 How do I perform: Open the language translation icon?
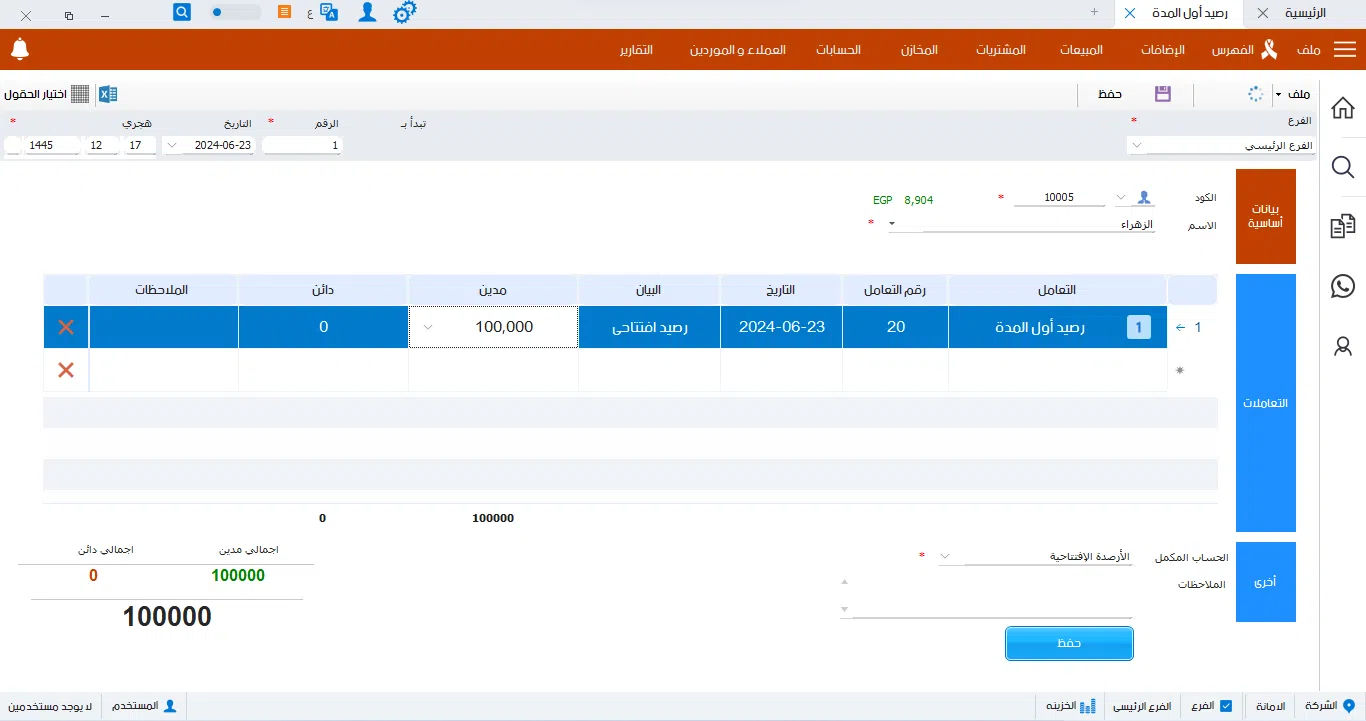click(x=329, y=13)
